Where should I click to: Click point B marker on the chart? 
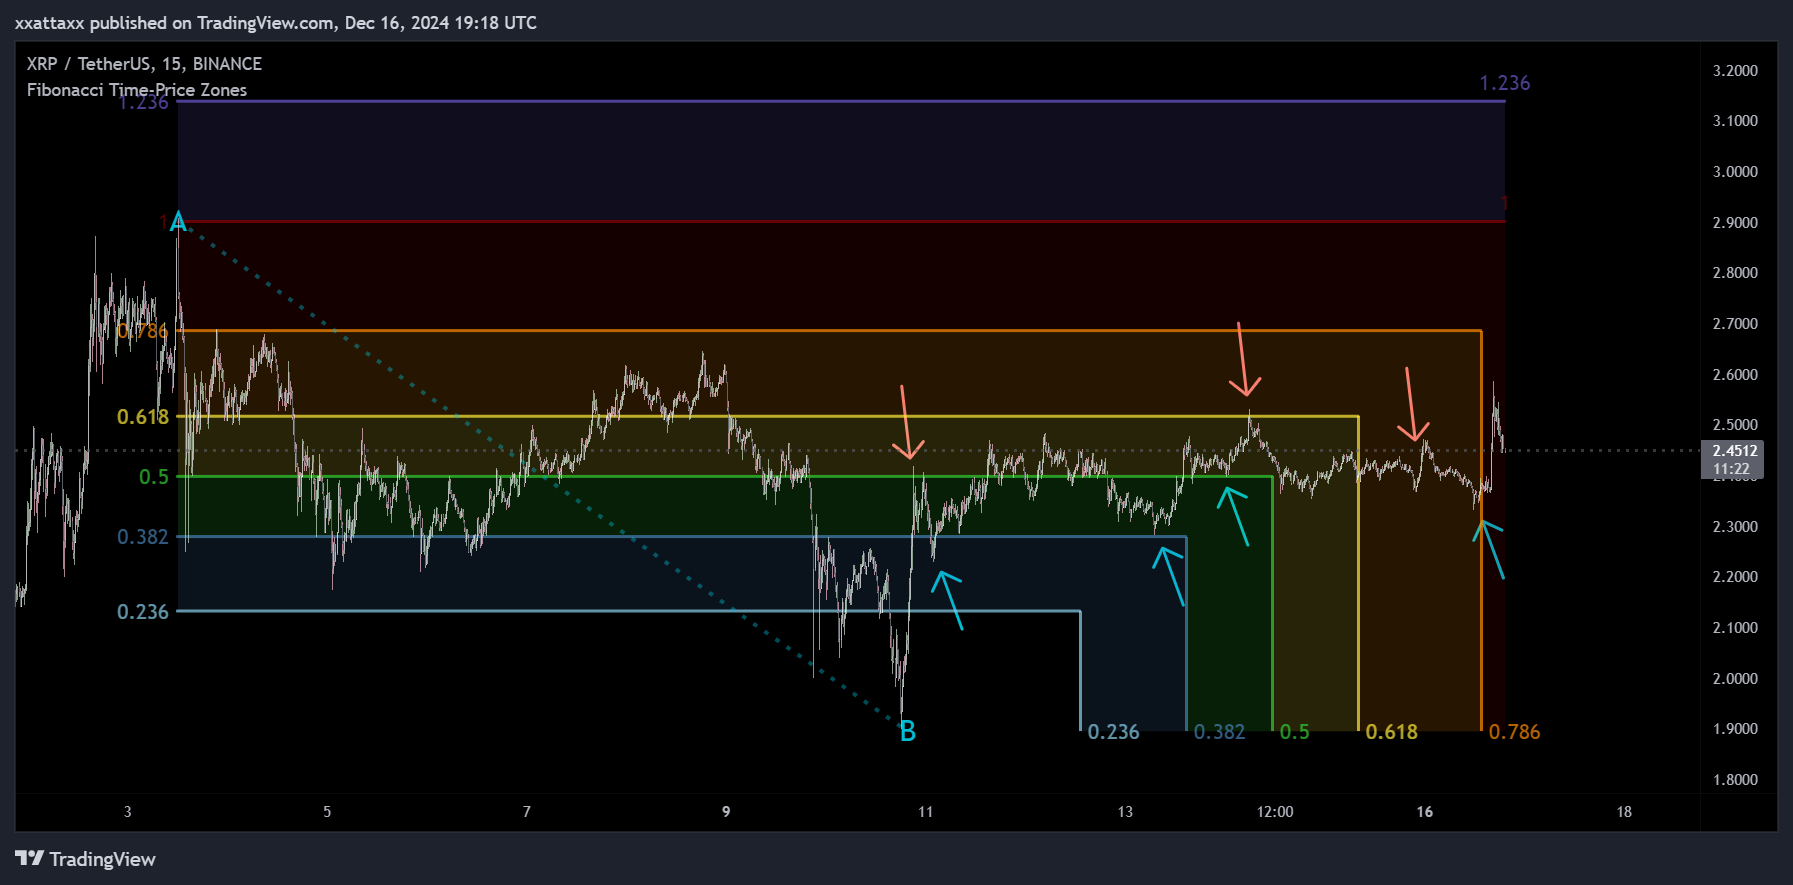pyautogui.click(x=907, y=732)
